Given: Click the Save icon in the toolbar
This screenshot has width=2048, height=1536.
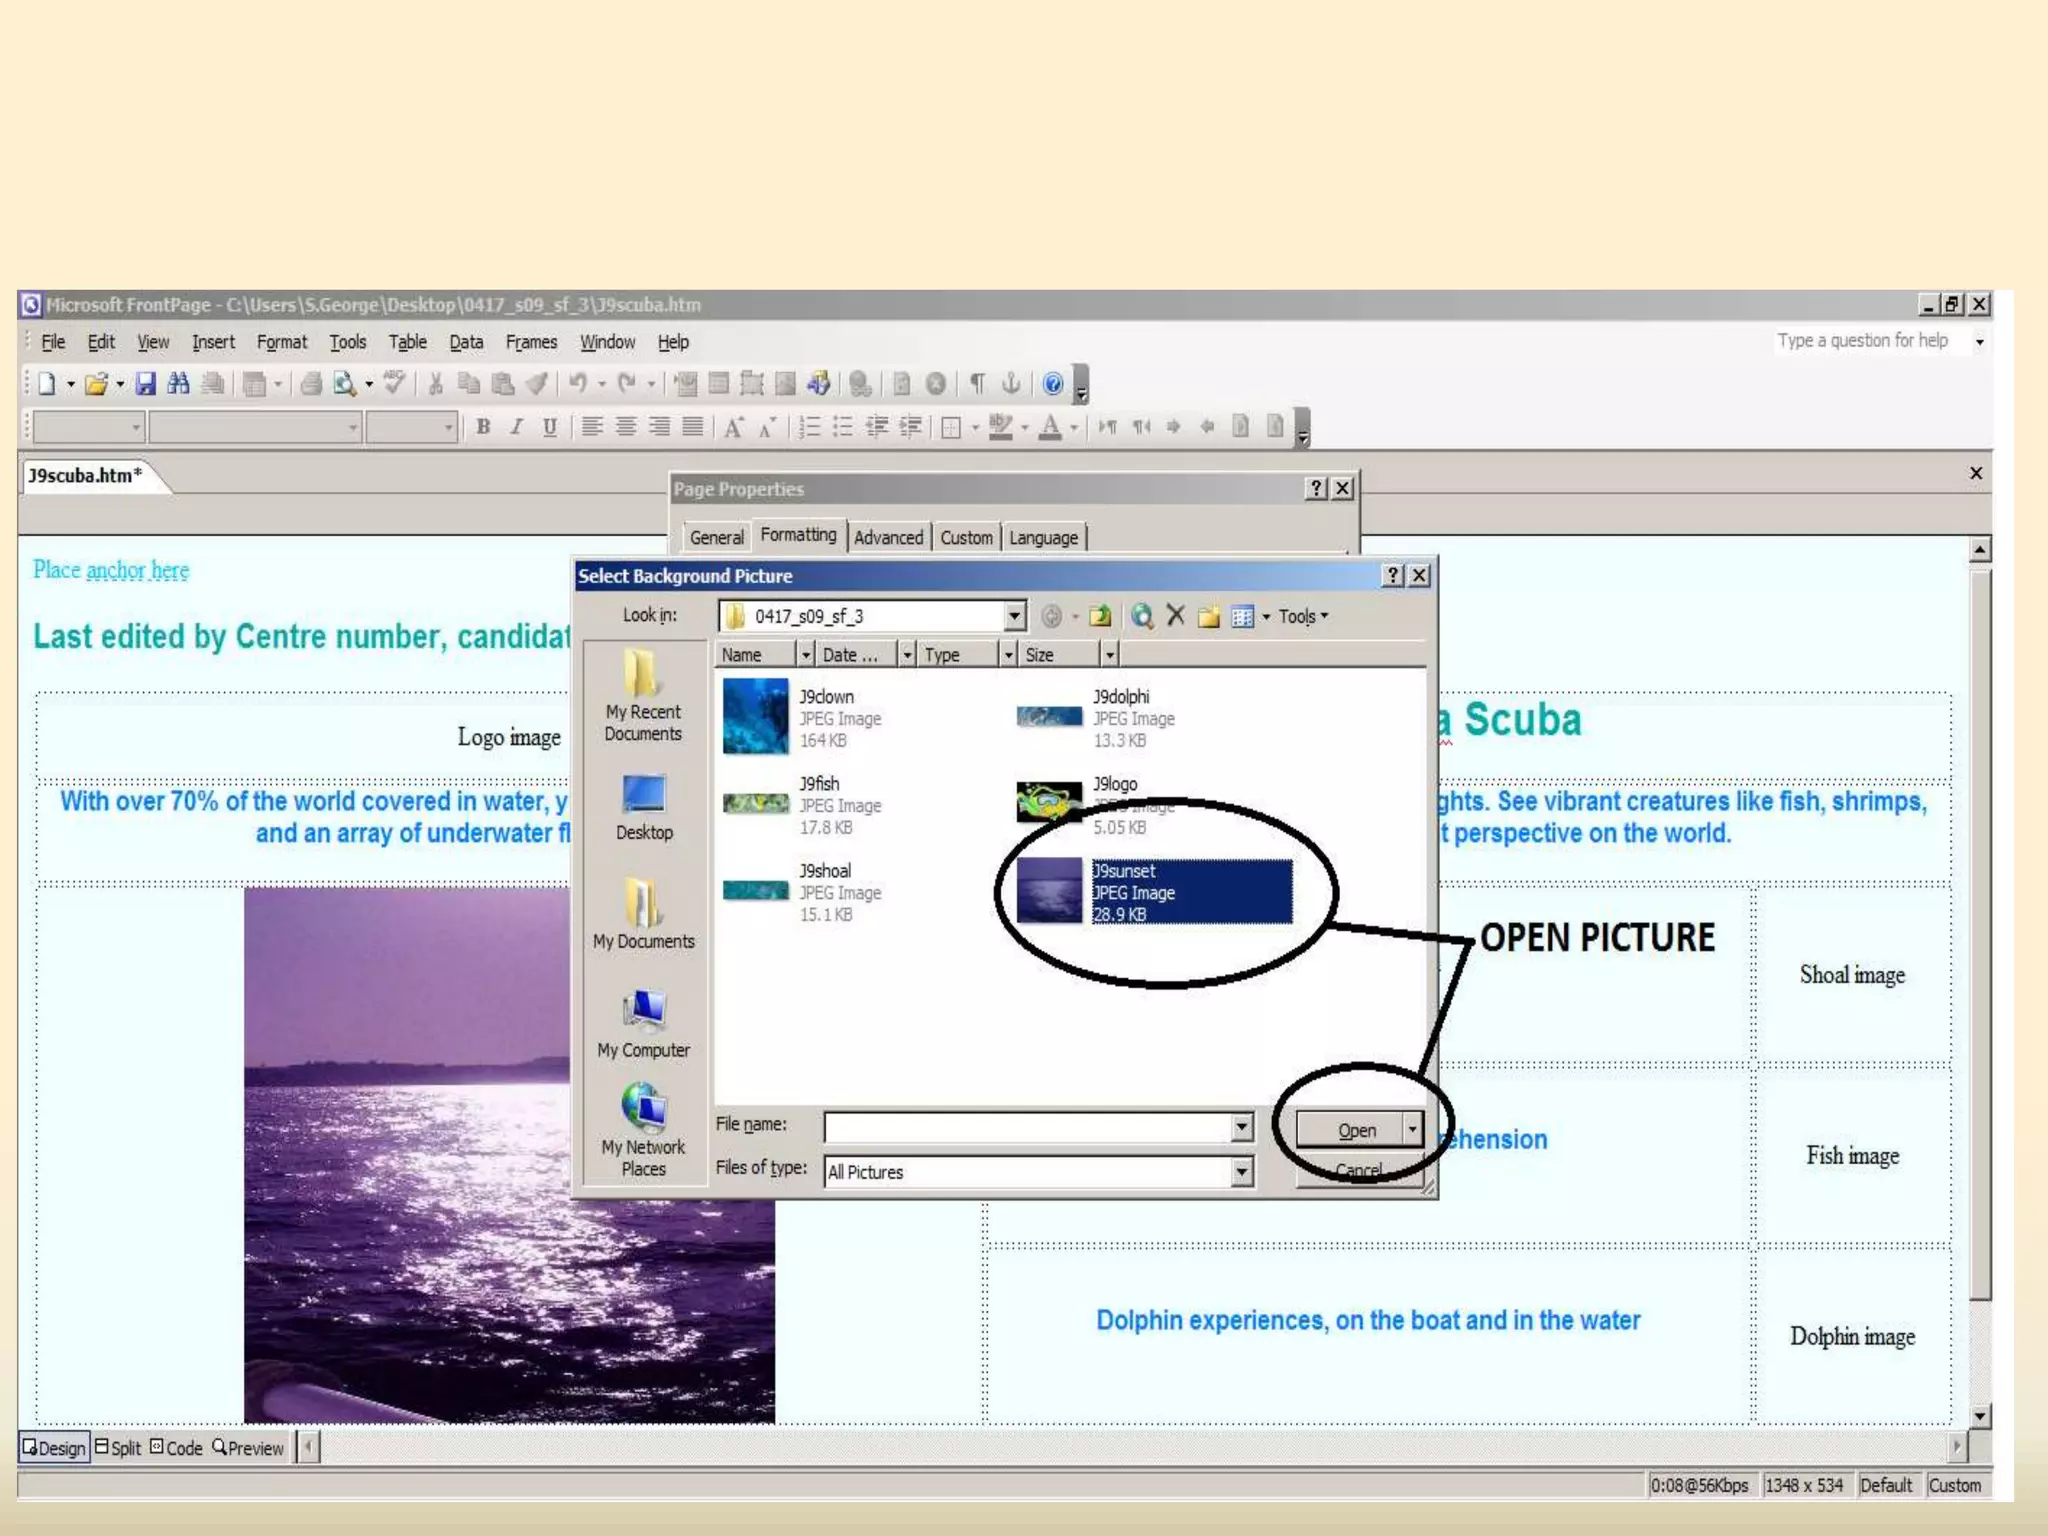Looking at the screenshot, I should coord(146,384).
